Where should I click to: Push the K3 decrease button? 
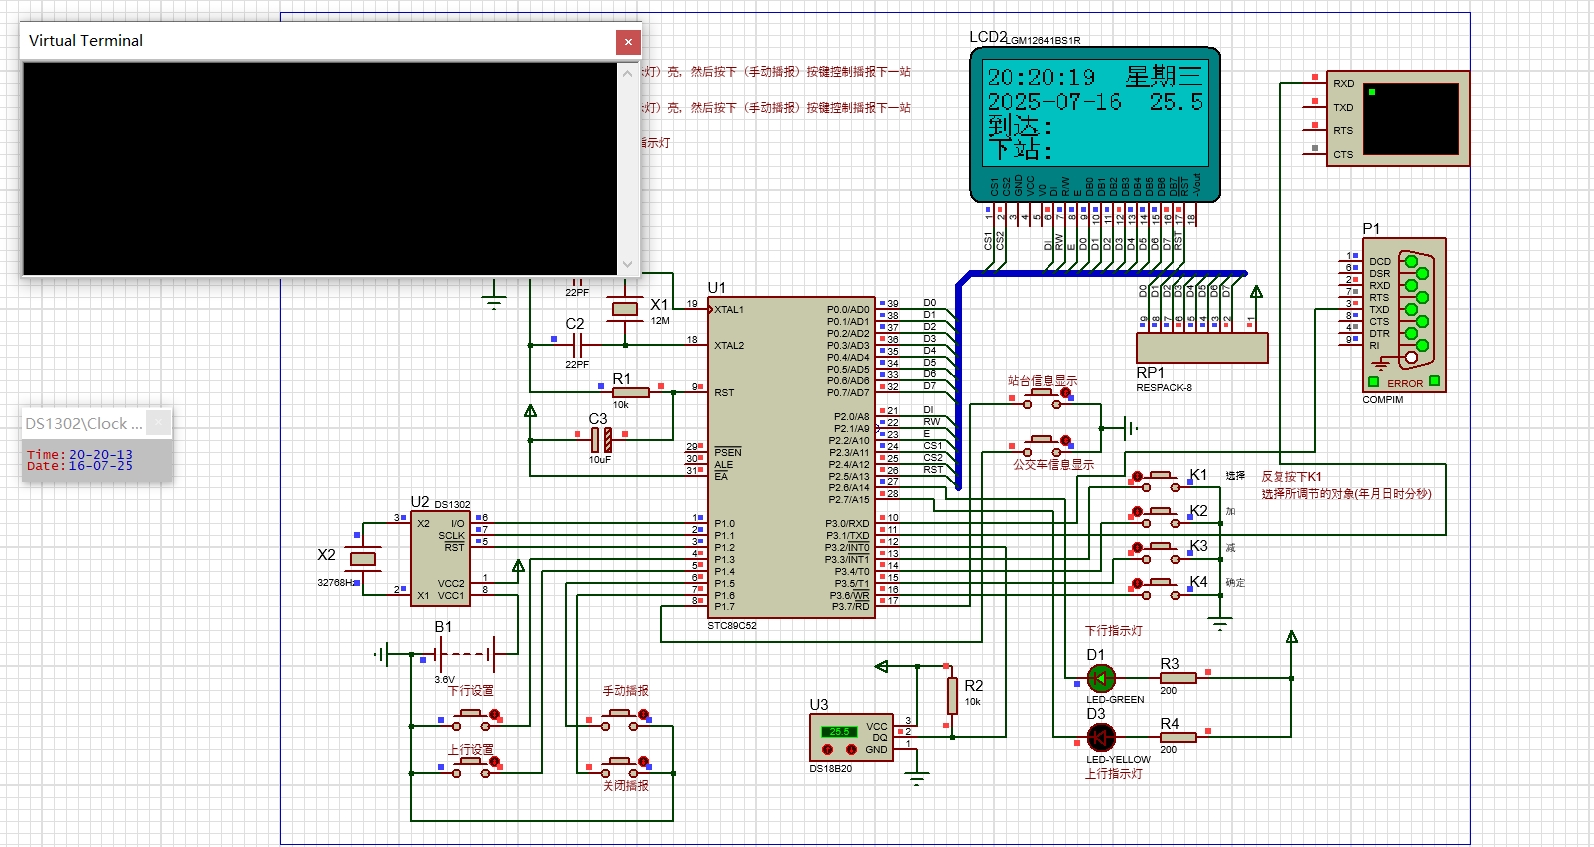(1160, 552)
